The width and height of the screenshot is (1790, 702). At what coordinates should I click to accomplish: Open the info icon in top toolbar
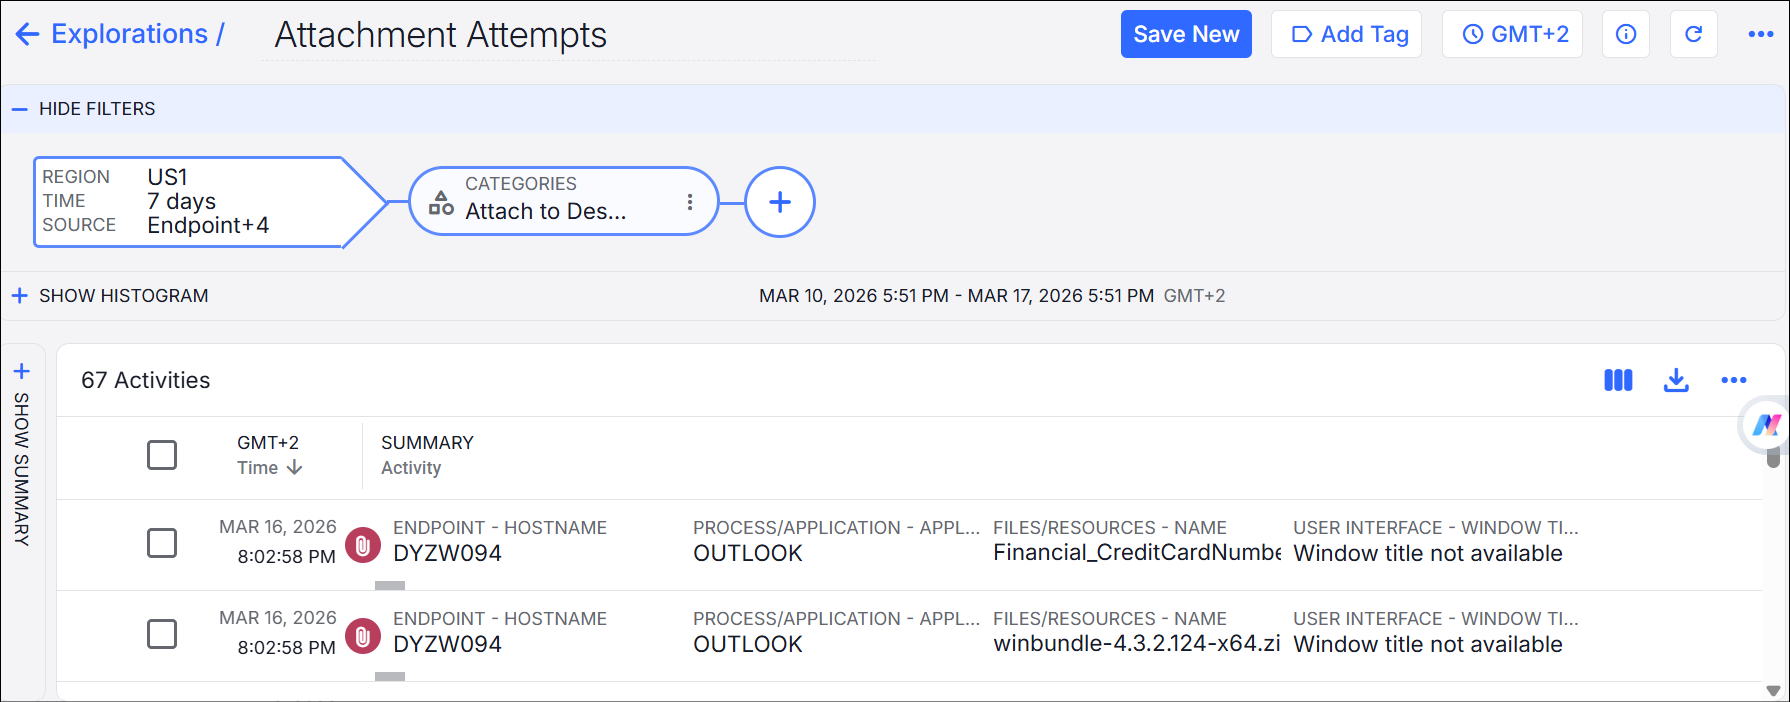coord(1626,34)
